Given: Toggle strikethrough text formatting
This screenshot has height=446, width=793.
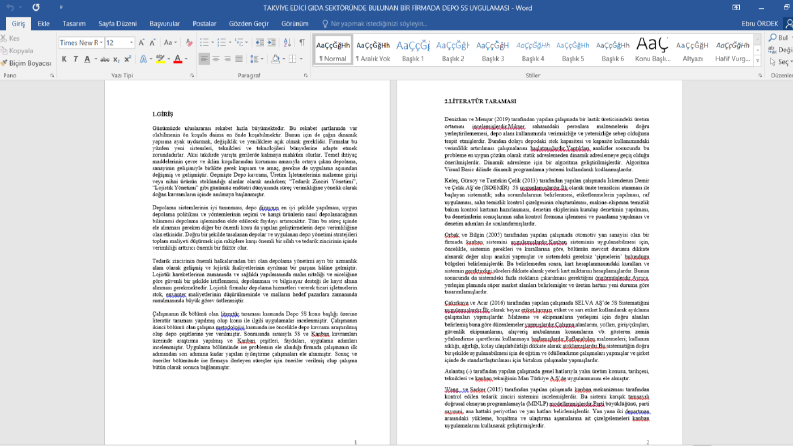Looking at the screenshot, I should 105,59.
